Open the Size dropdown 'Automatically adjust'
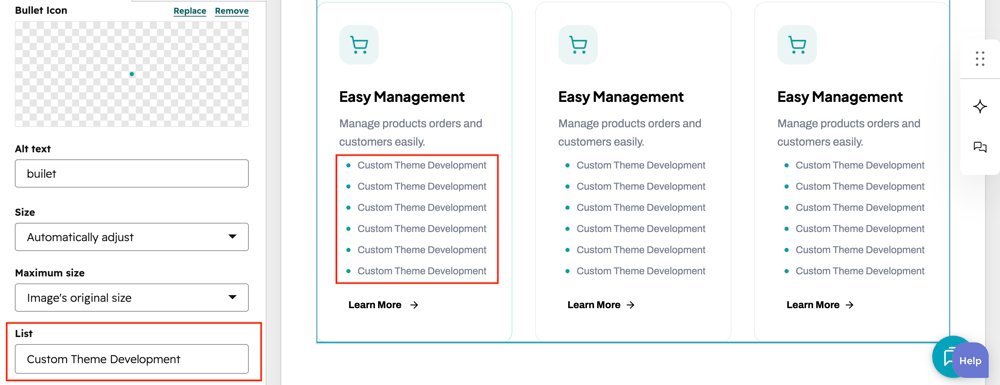 coord(132,237)
